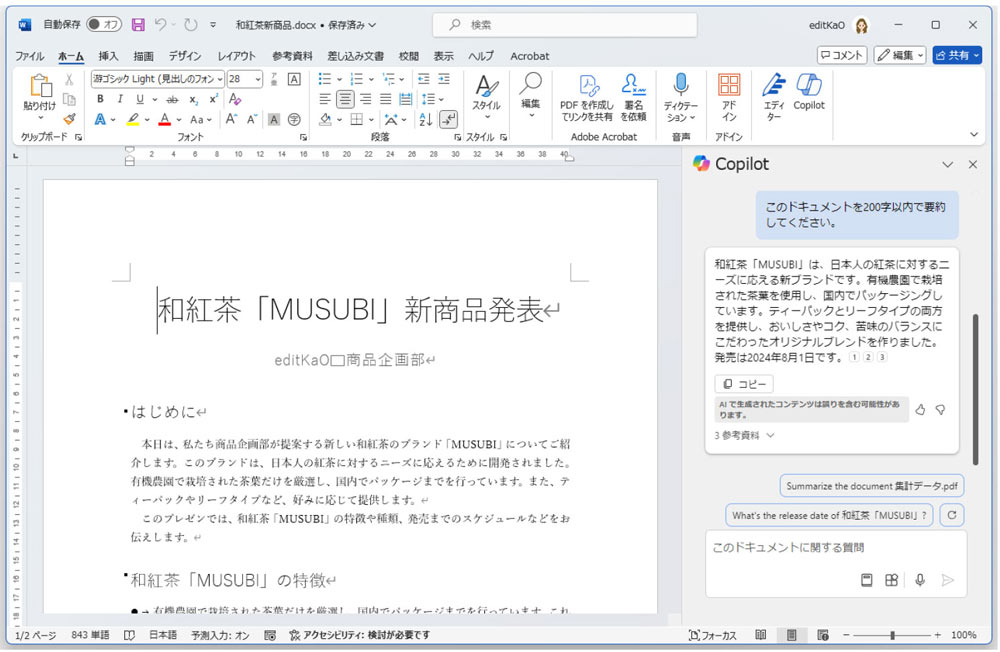Expand 3 参考資料 in Copilot response

[743, 433]
